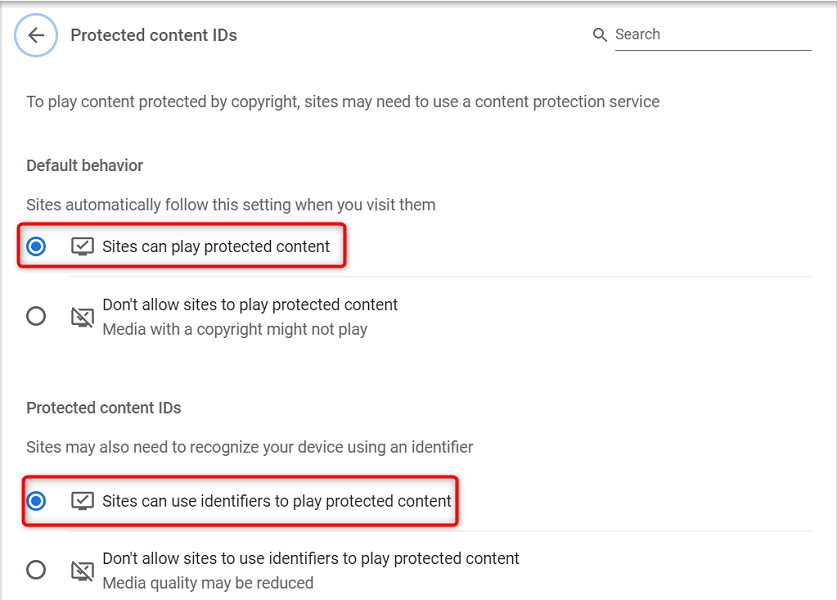Click the crossed-out monitor icon for disallowed playback
Image resolution: width=837 pixels, height=600 pixels.
[82, 315]
